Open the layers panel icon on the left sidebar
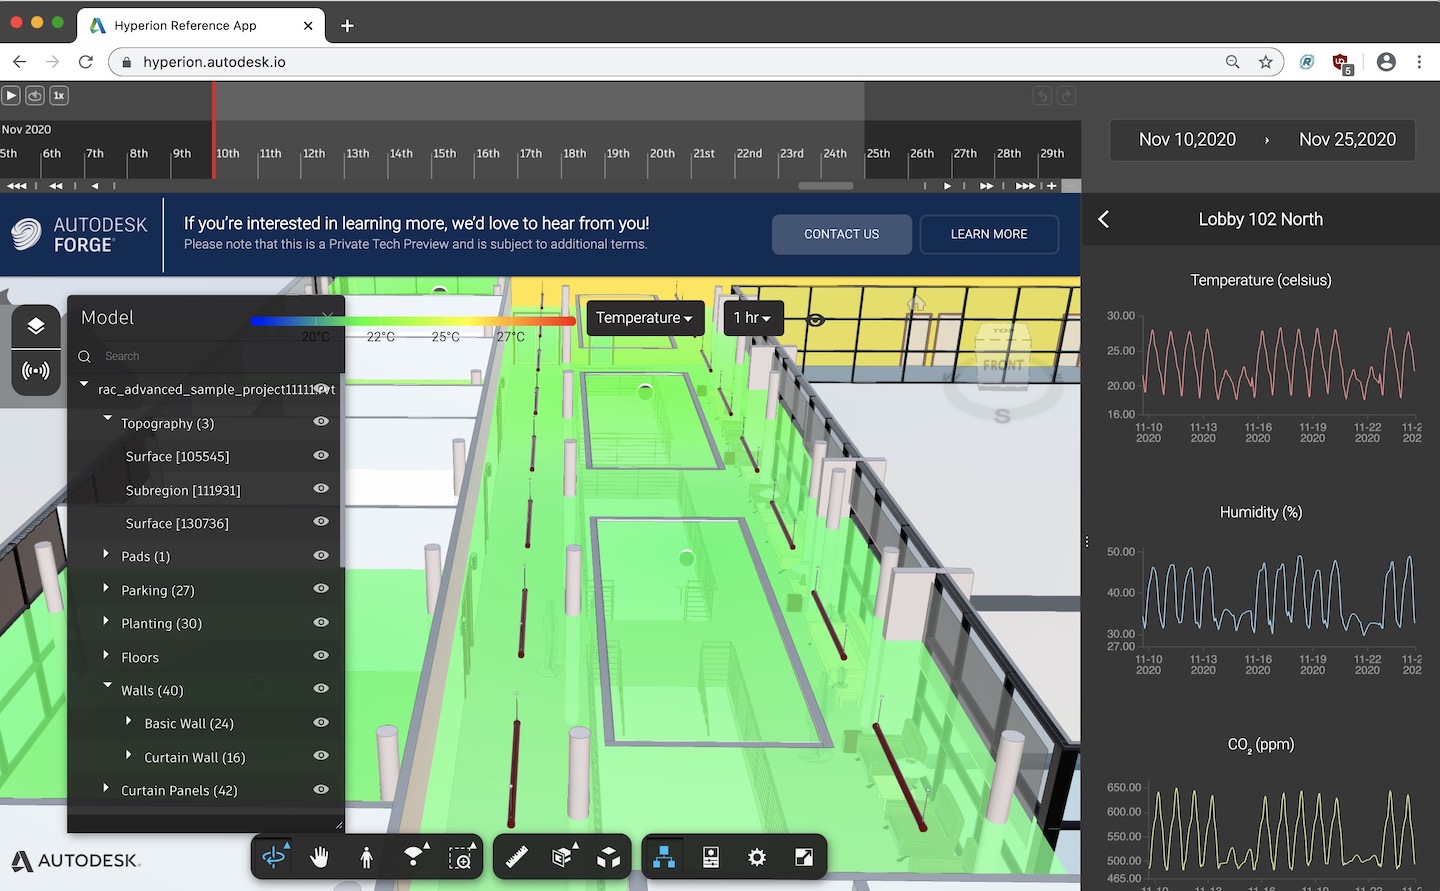Screen dimensions: 1440x891 [x=35, y=325]
